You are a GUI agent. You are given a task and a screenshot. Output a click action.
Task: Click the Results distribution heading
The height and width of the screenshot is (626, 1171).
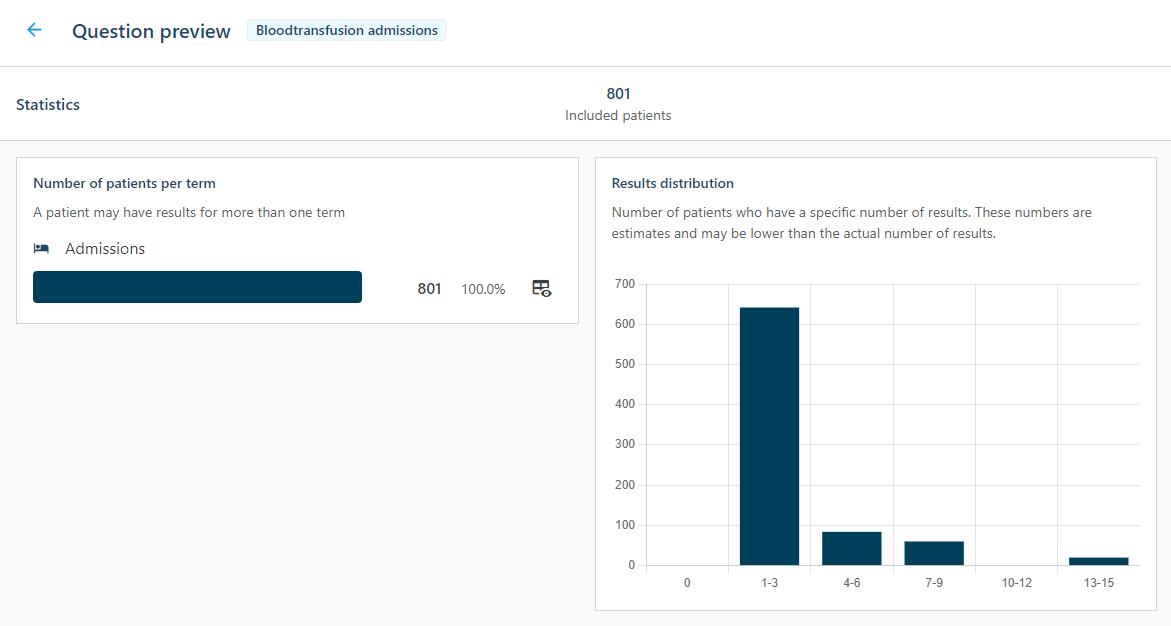tap(672, 184)
